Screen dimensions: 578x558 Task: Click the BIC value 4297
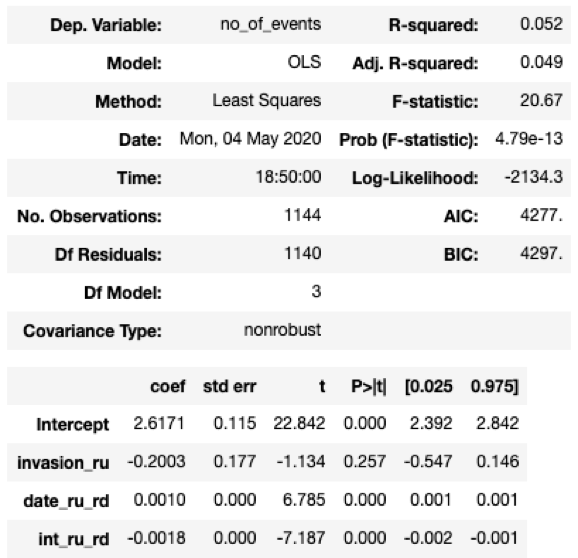541,253
